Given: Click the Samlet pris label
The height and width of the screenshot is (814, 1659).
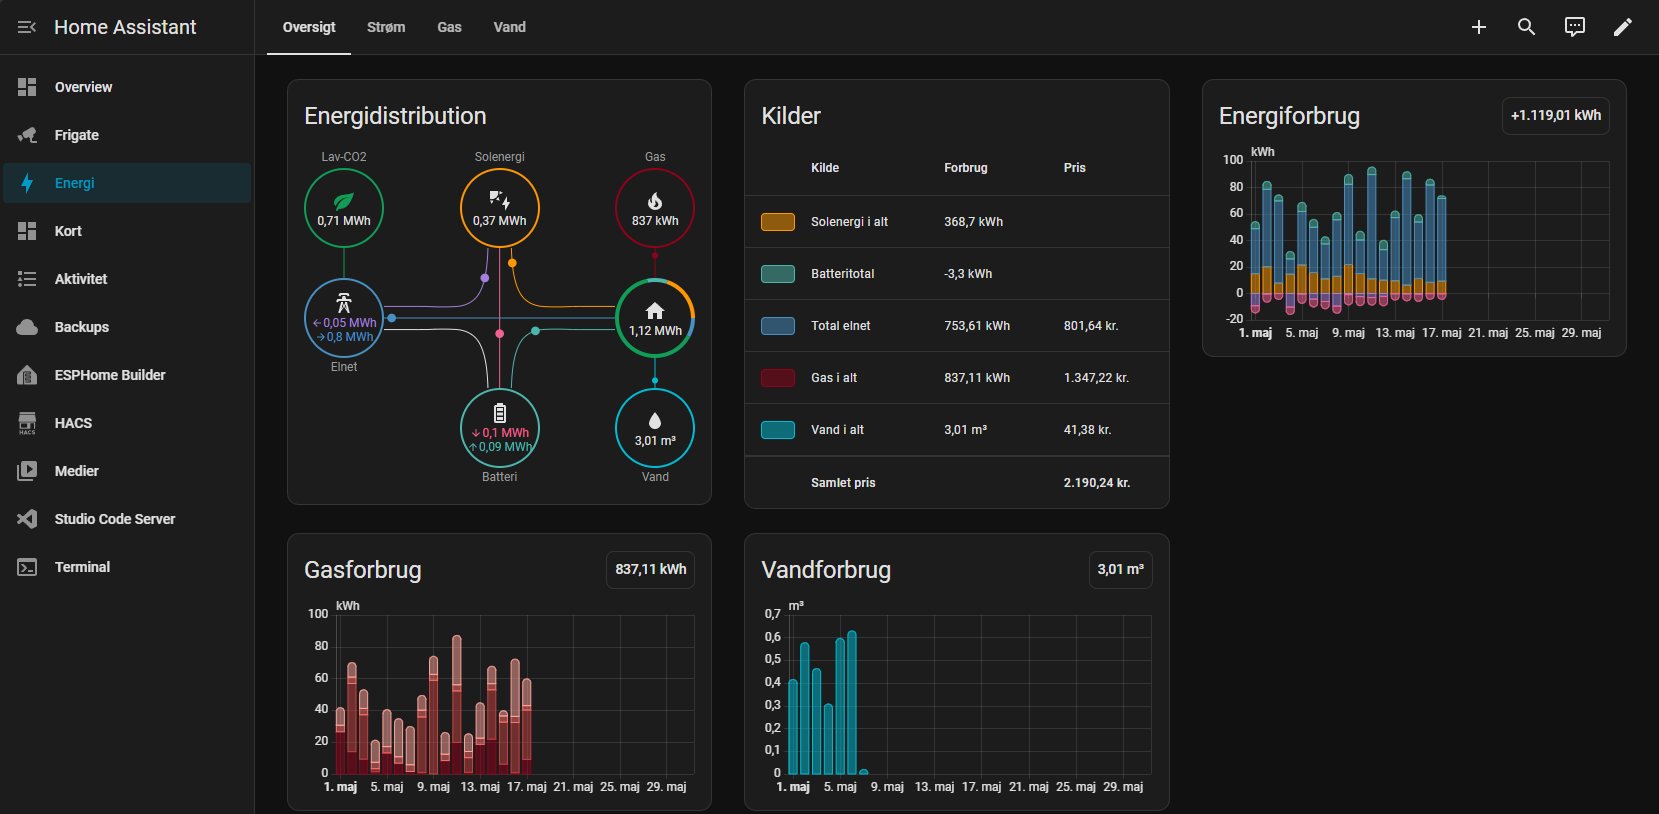Looking at the screenshot, I should [843, 483].
